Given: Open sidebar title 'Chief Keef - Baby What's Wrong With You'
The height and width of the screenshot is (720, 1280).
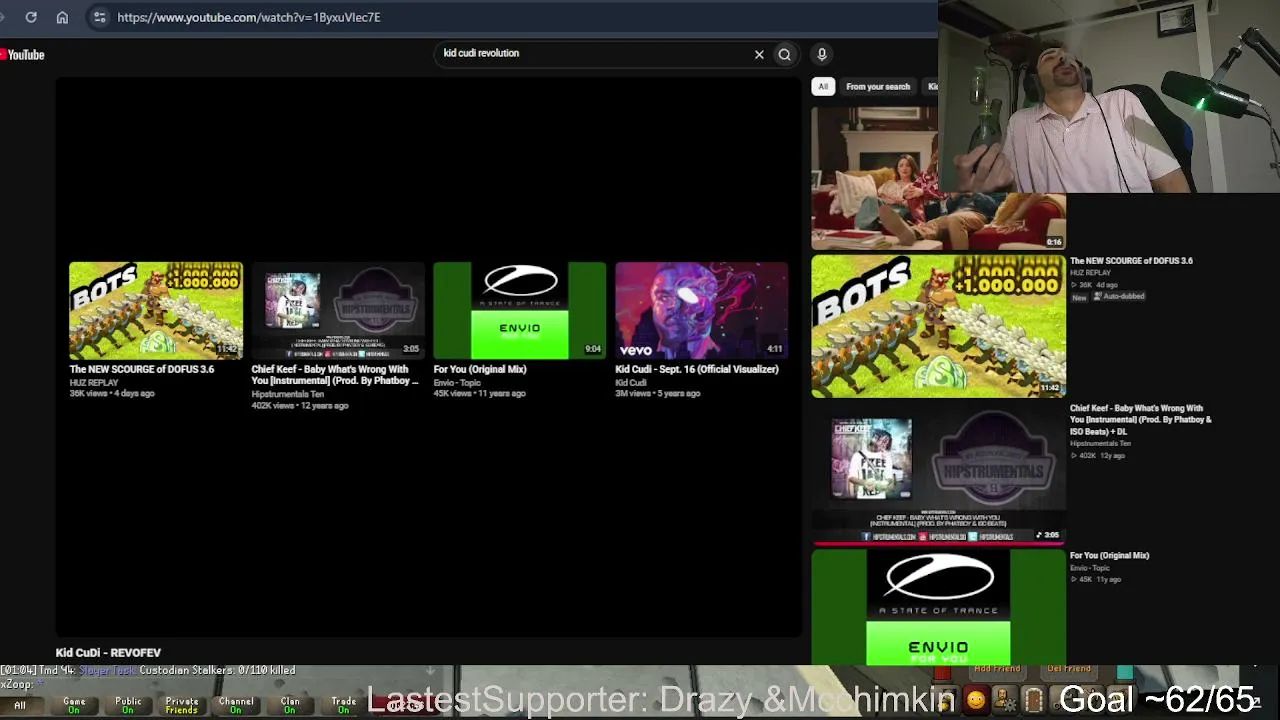Looking at the screenshot, I should tap(1141, 420).
